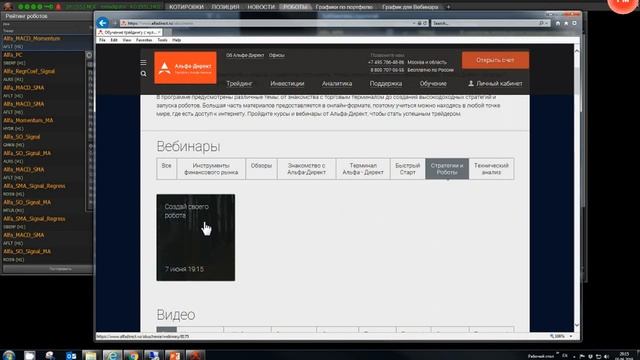Viewport: 640px width, 360px height.
Task: Open the user avatar in the terminal top bar
Action: point(7,7)
